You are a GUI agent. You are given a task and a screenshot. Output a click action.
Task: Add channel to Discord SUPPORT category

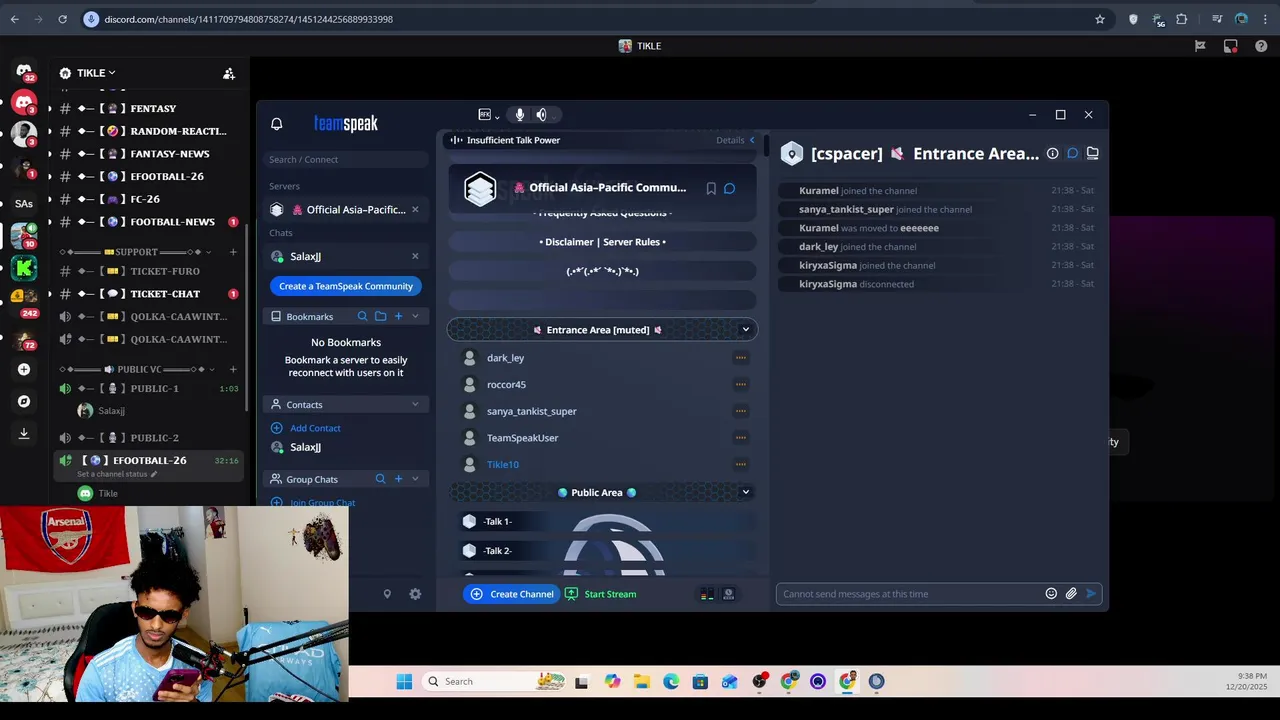tap(233, 252)
